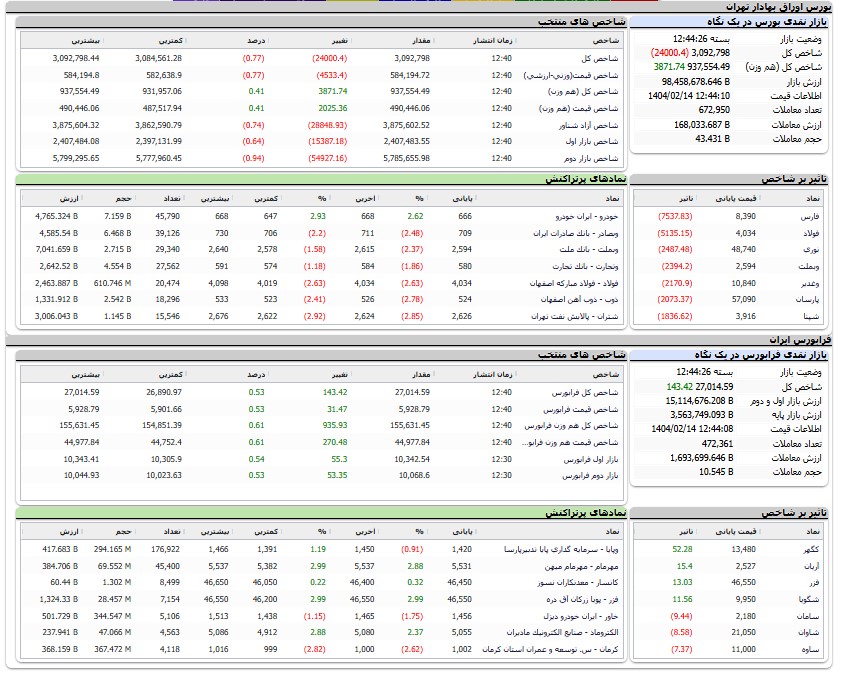Click شاخص آزاد شناور index row name
Screen dimensions: 842x677
[589, 125]
